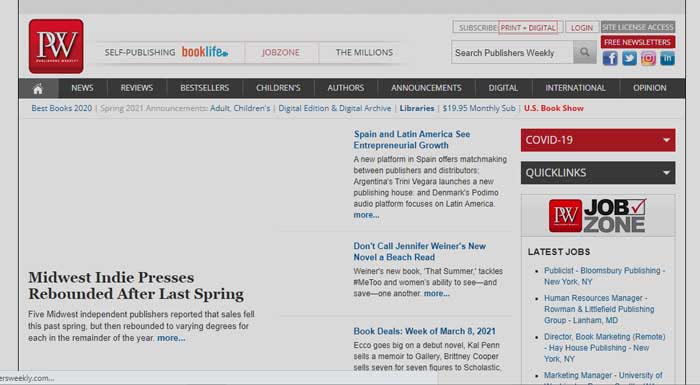
Task: Open the BESTSELLERS menu
Action: [x=204, y=88]
